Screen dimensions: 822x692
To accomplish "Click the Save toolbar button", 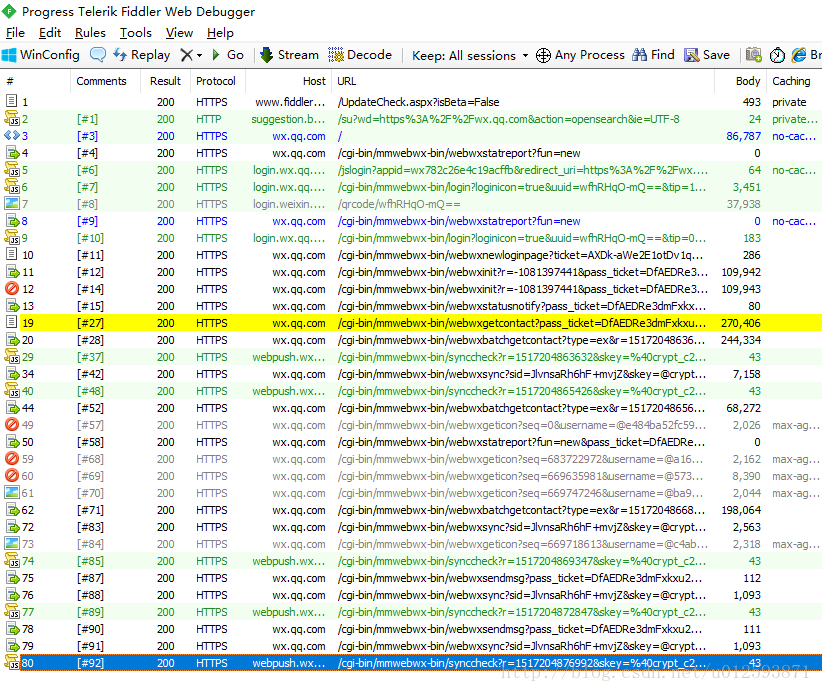I will point(707,55).
